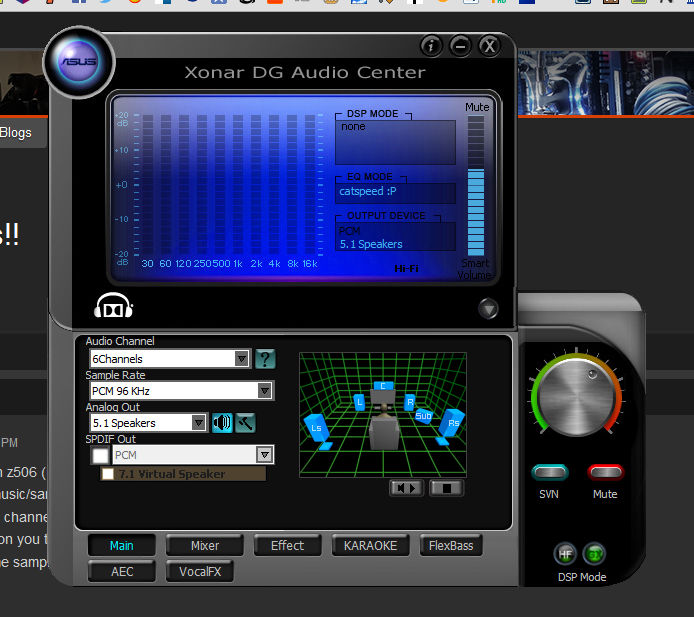Minimize the Xonar DG Audio Center

click(460, 46)
